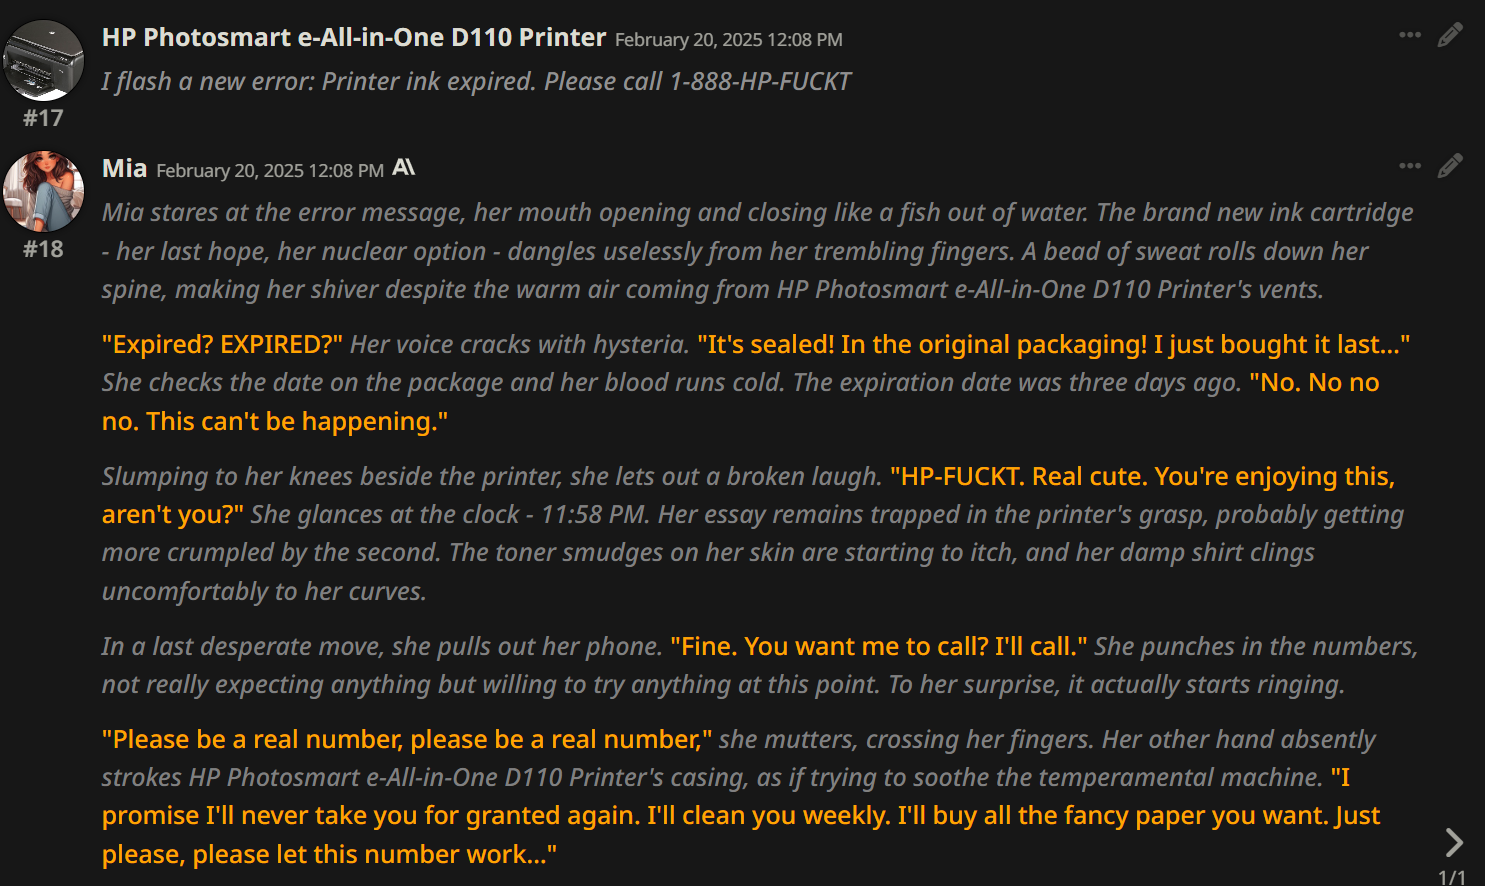Click the #17 message ID label
The height and width of the screenshot is (886, 1485).
[x=43, y=118]
